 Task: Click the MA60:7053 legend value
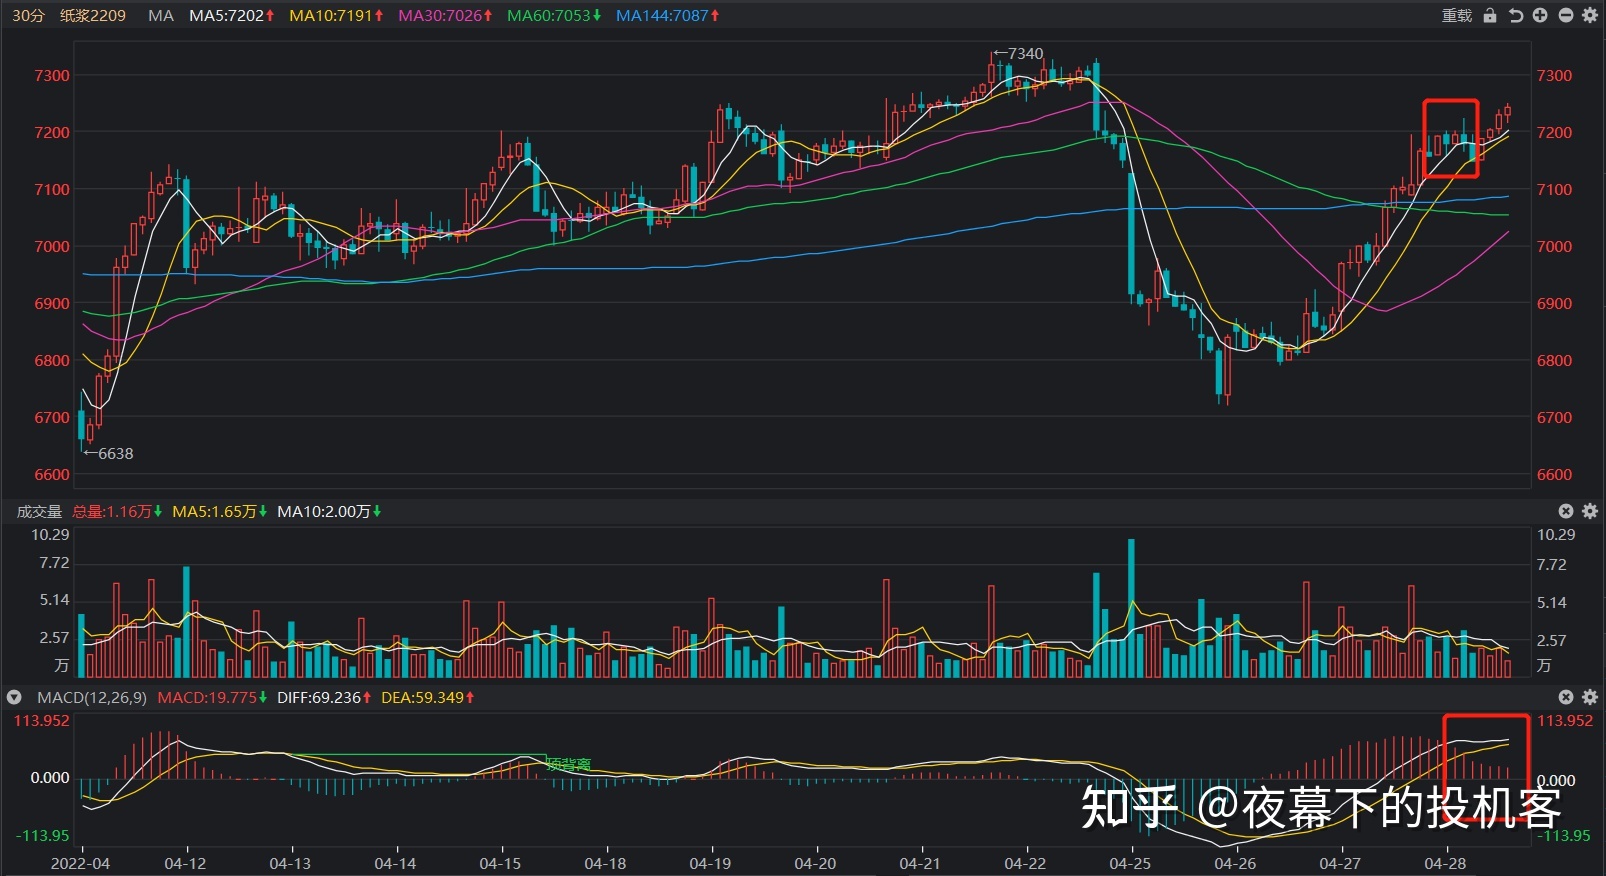tap(554, 15)
